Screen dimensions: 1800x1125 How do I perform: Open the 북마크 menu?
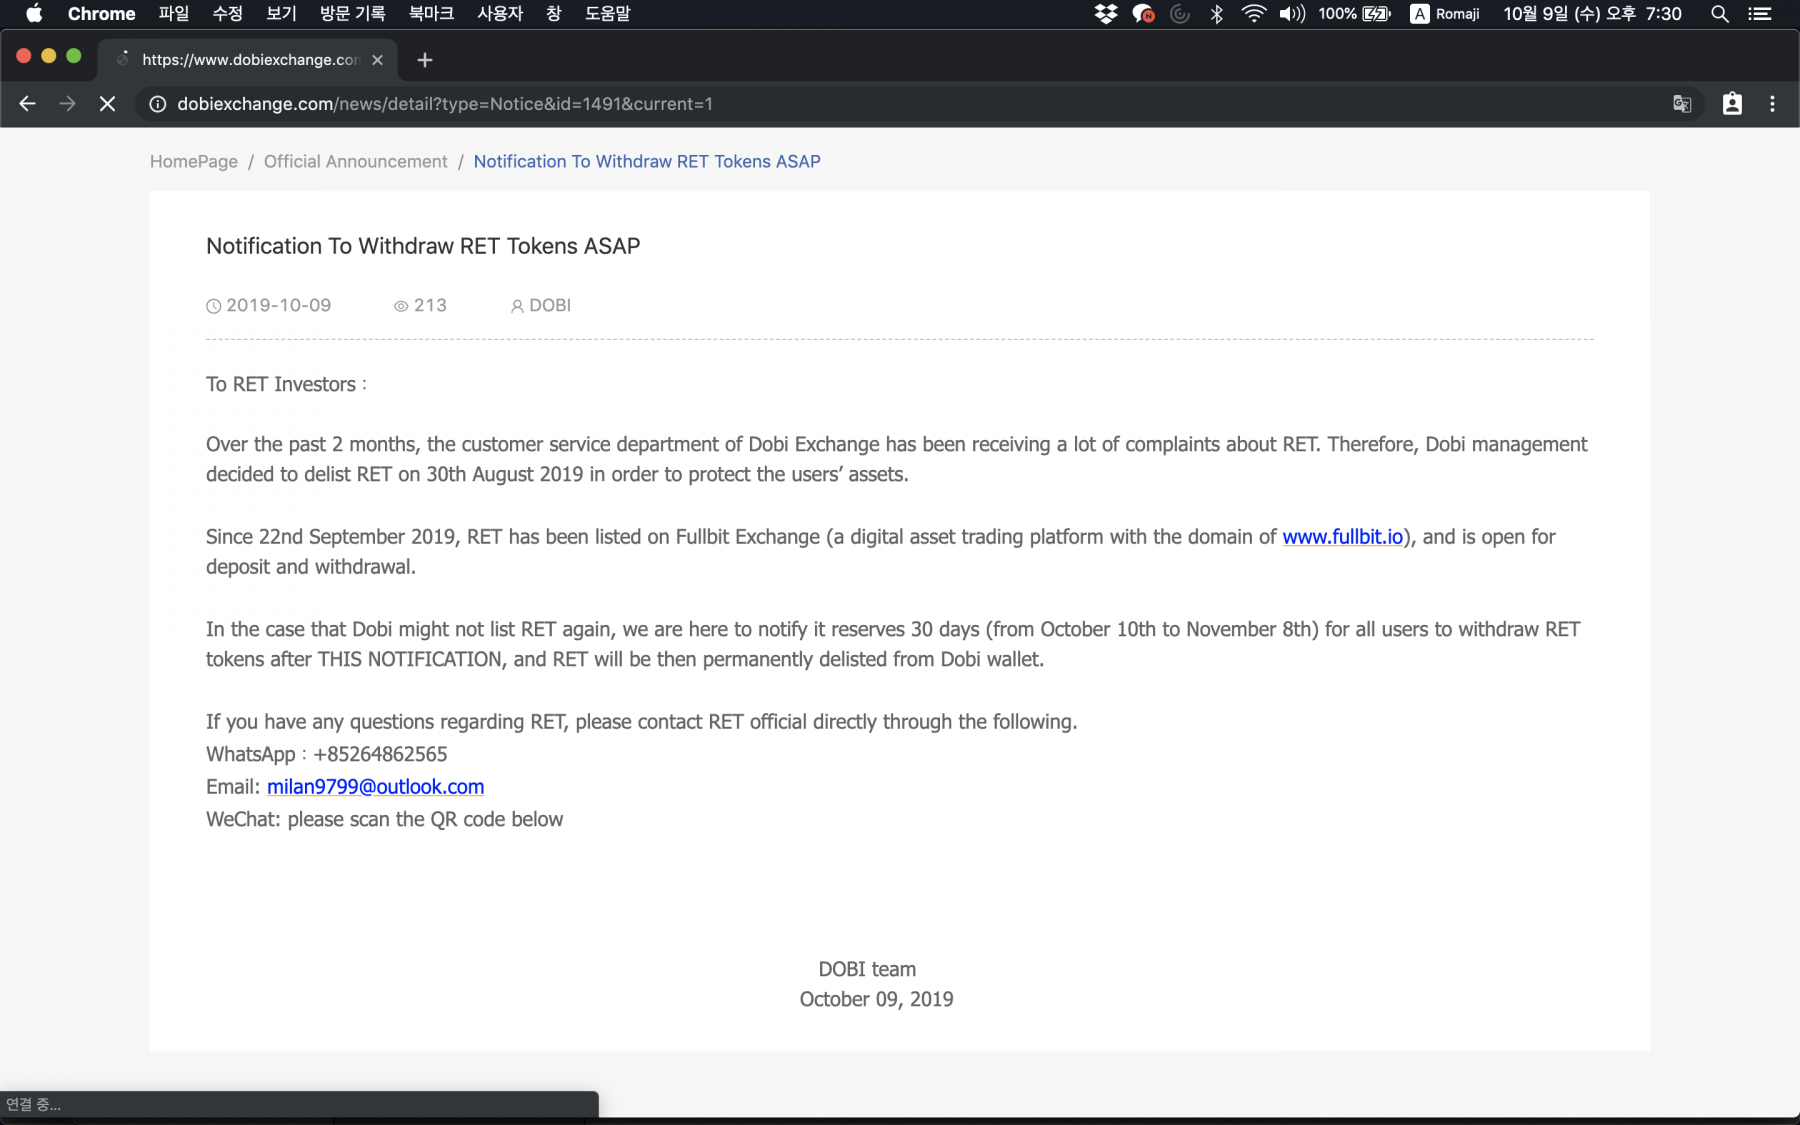(x=431, y=14)
